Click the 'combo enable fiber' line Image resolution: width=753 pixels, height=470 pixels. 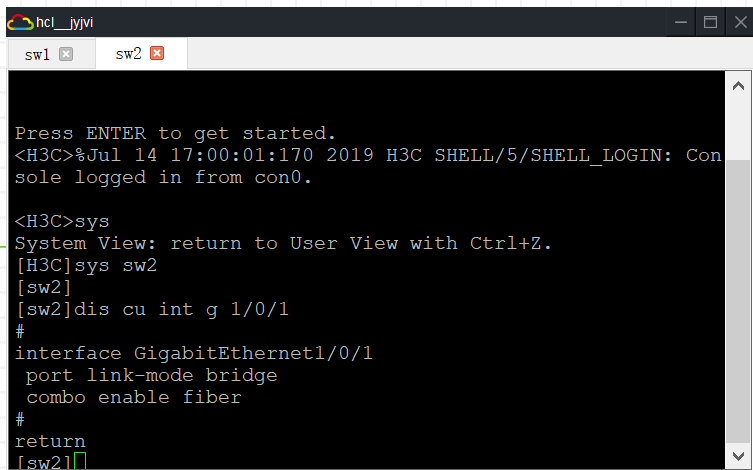(134, 397)
